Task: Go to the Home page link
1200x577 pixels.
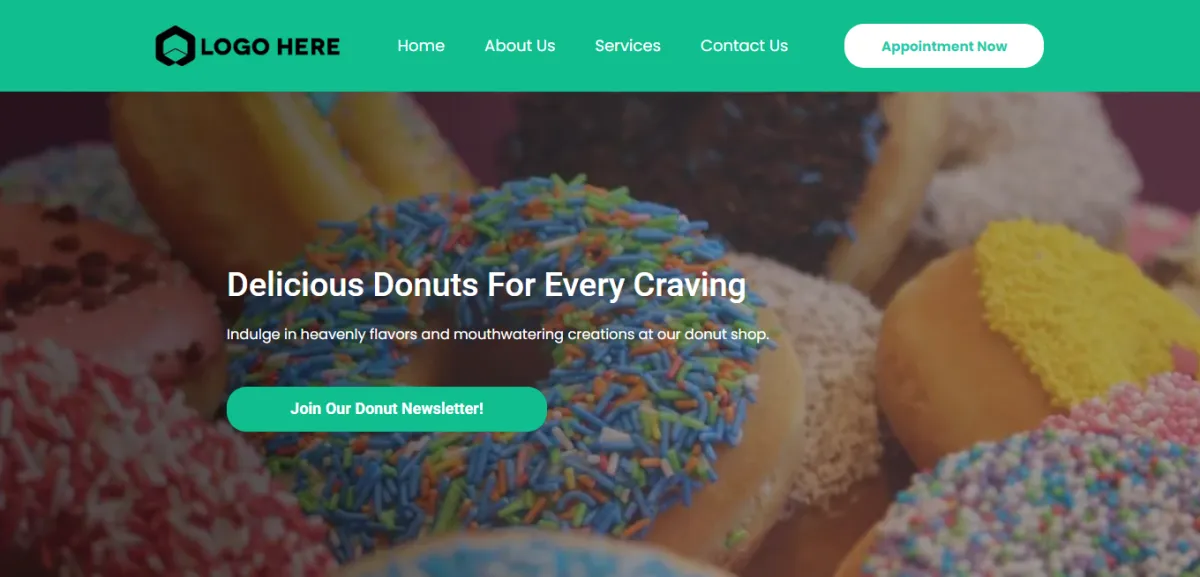Action: pos(421,46)
